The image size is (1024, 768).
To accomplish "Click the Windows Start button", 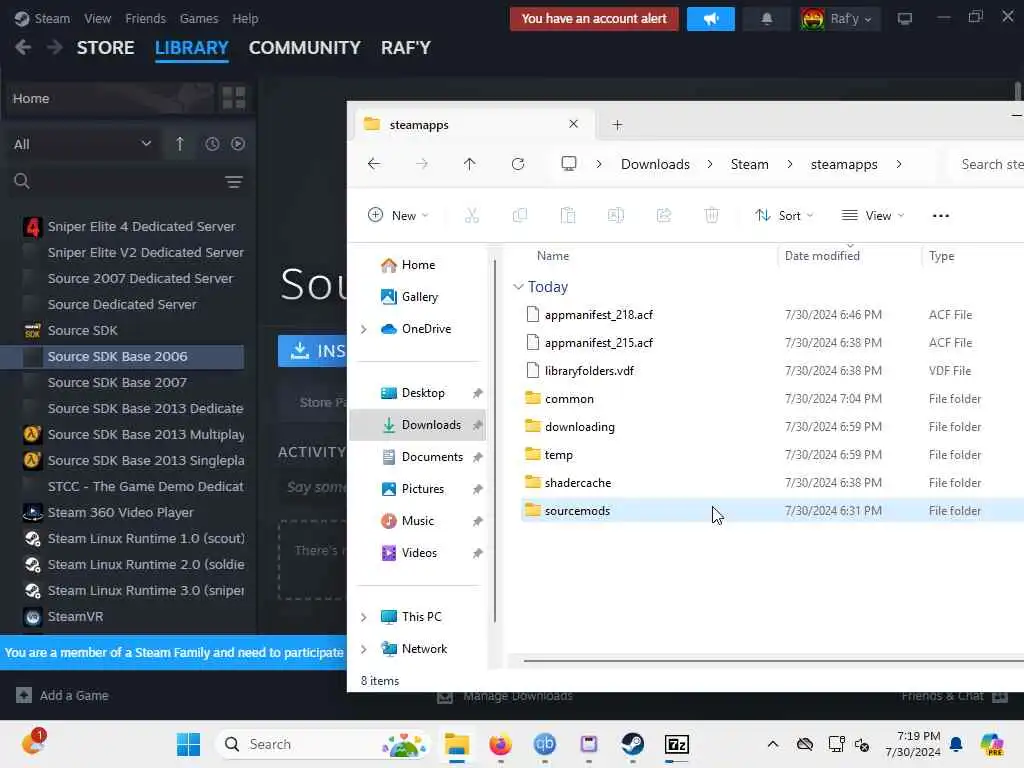I will (188, 744).
